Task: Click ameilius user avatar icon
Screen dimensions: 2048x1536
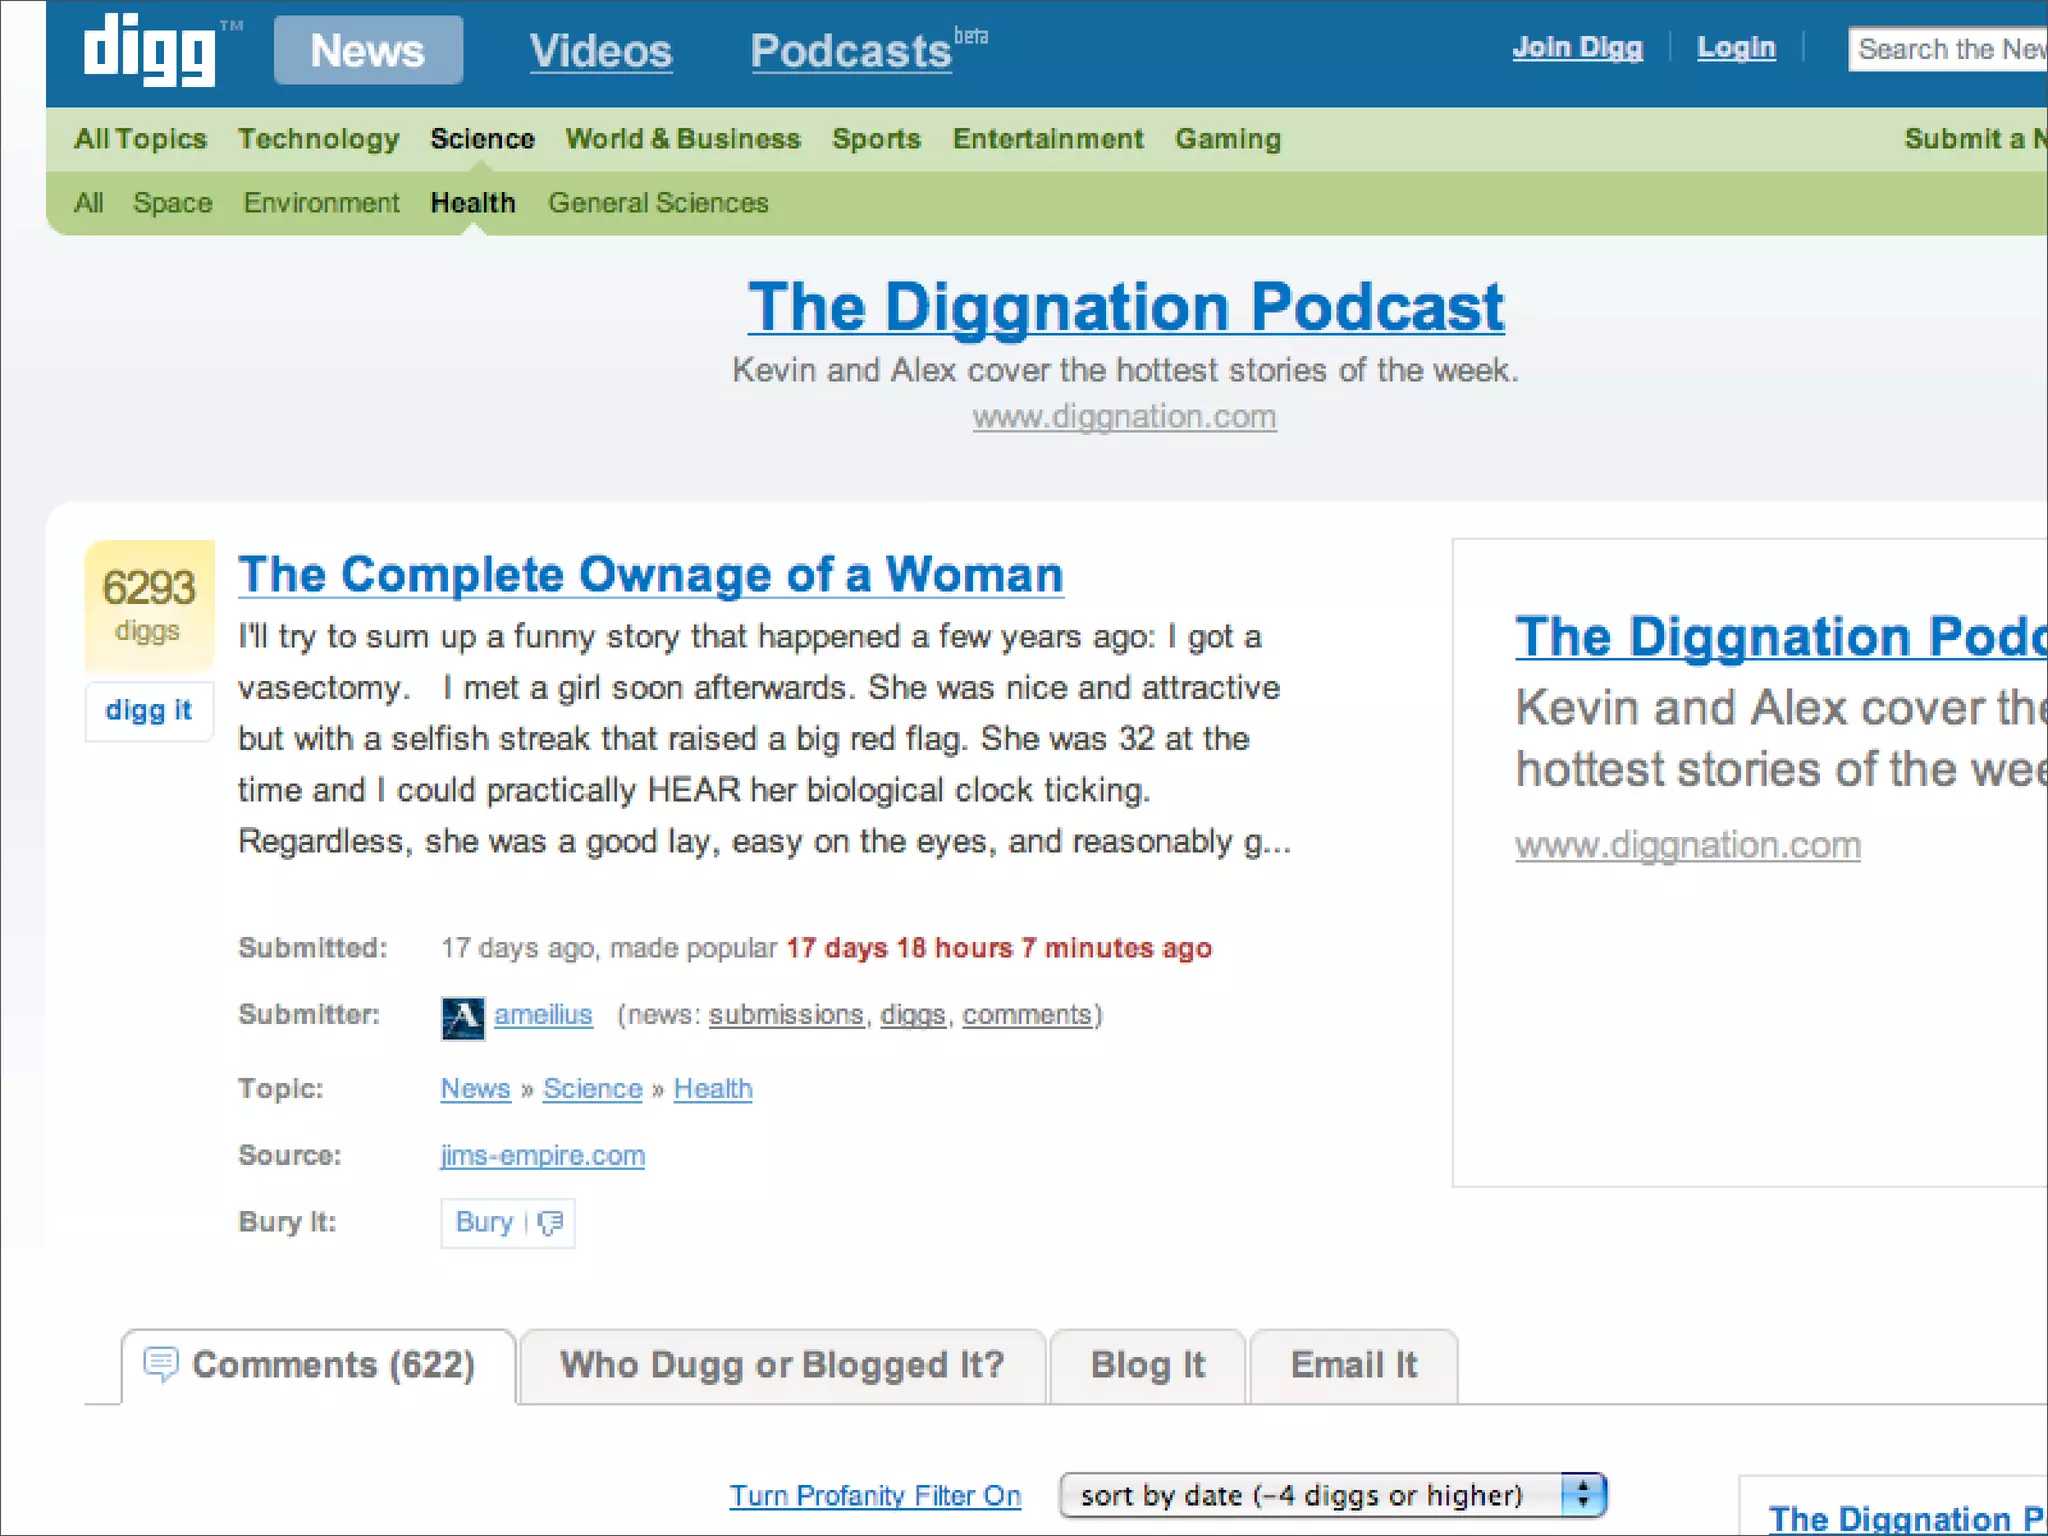Action: point(463,1018)
